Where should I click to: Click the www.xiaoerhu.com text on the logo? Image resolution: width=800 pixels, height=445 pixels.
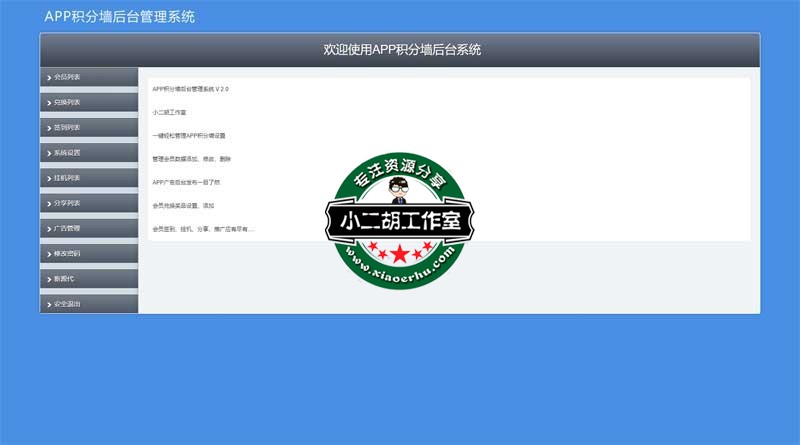click(400, 271)
